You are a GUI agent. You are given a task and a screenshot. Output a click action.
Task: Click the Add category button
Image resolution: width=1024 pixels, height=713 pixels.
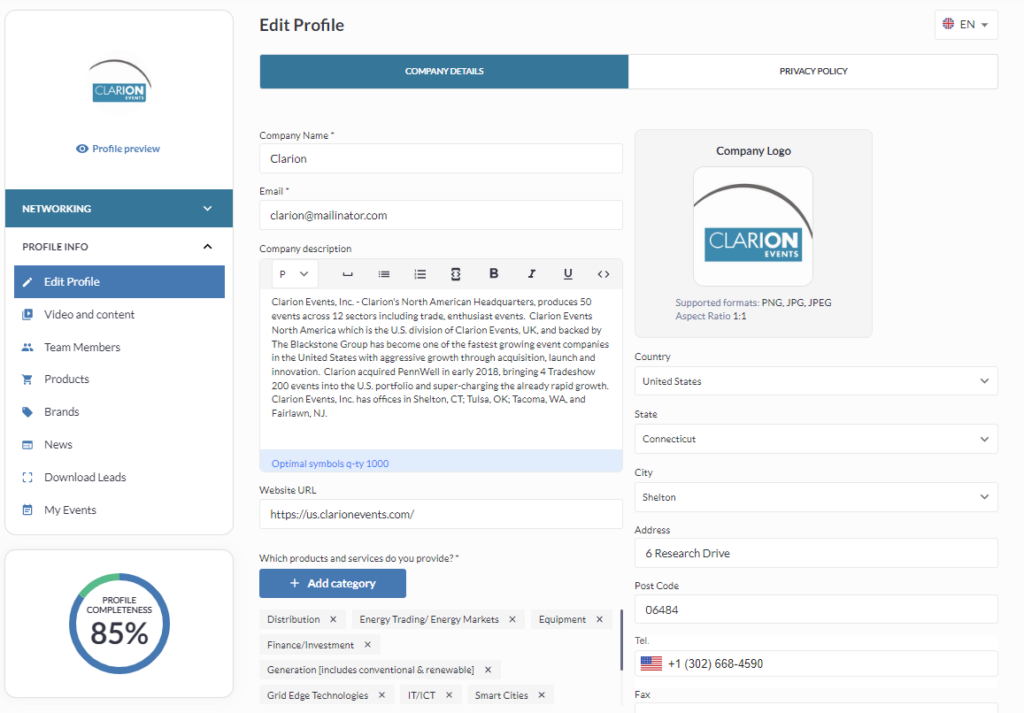point(332,584)
